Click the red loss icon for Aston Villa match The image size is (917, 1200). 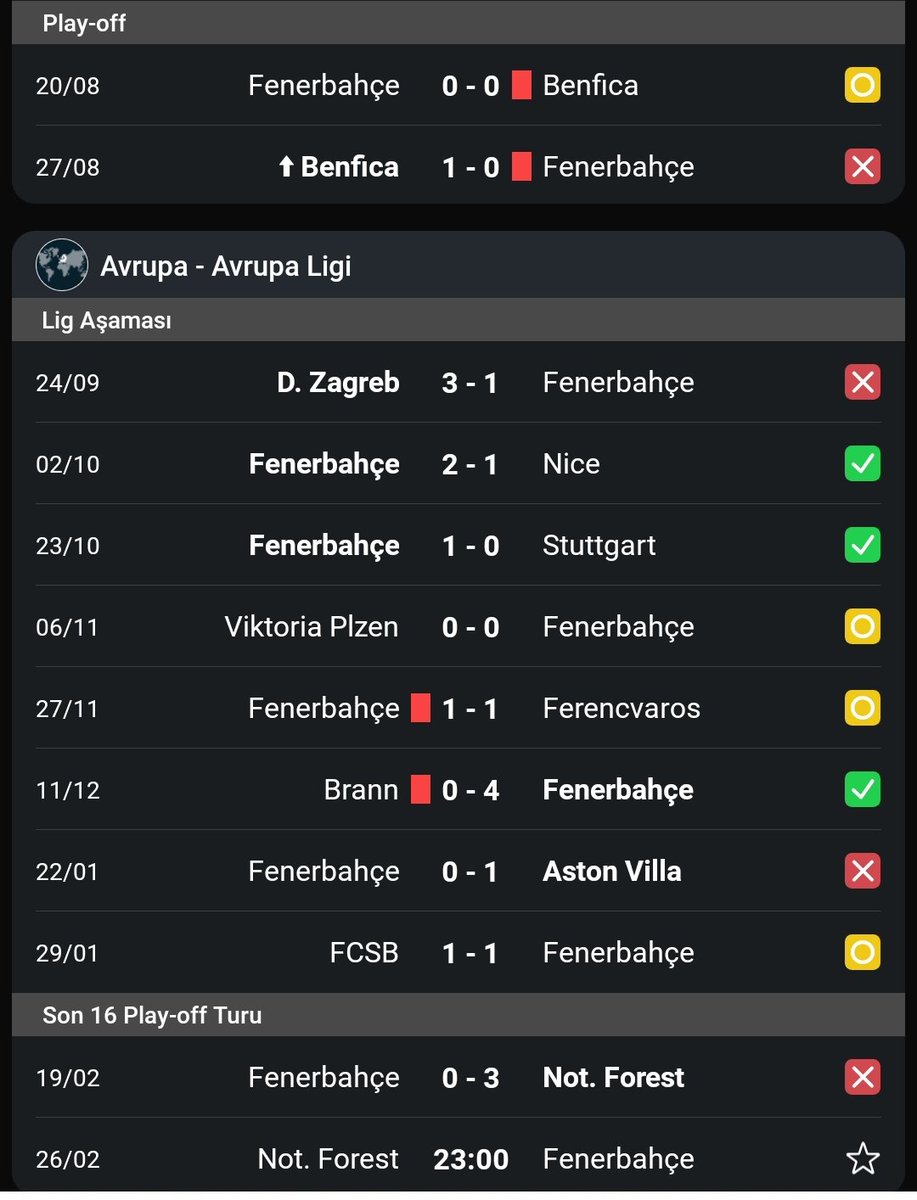[862, 871]
